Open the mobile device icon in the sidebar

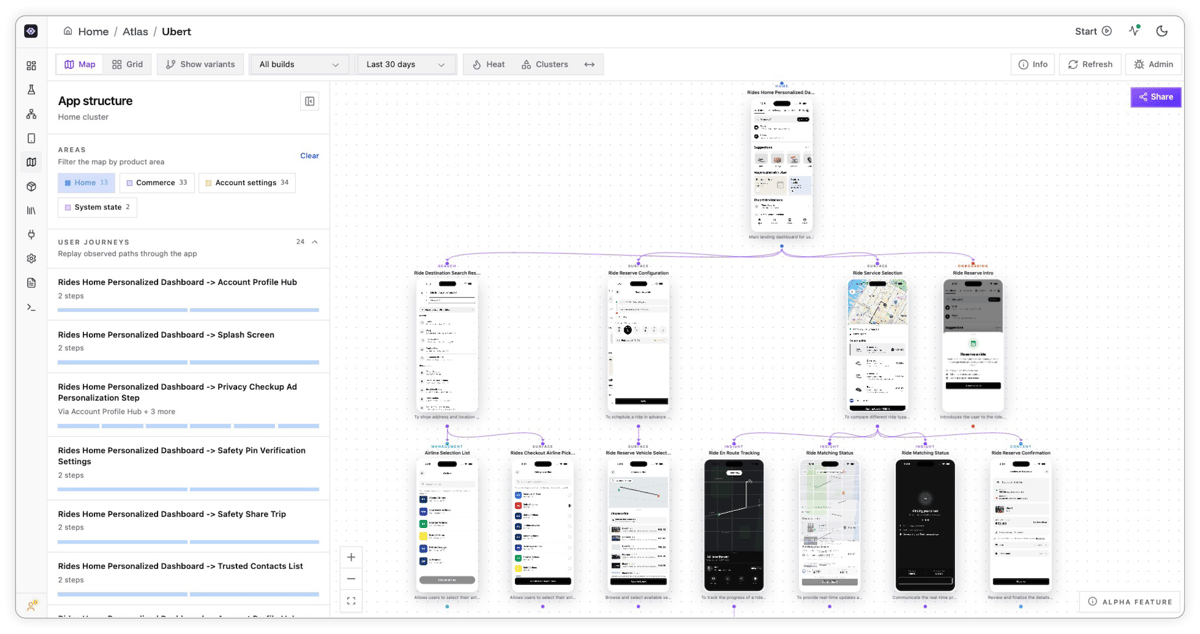coord(31,138)
